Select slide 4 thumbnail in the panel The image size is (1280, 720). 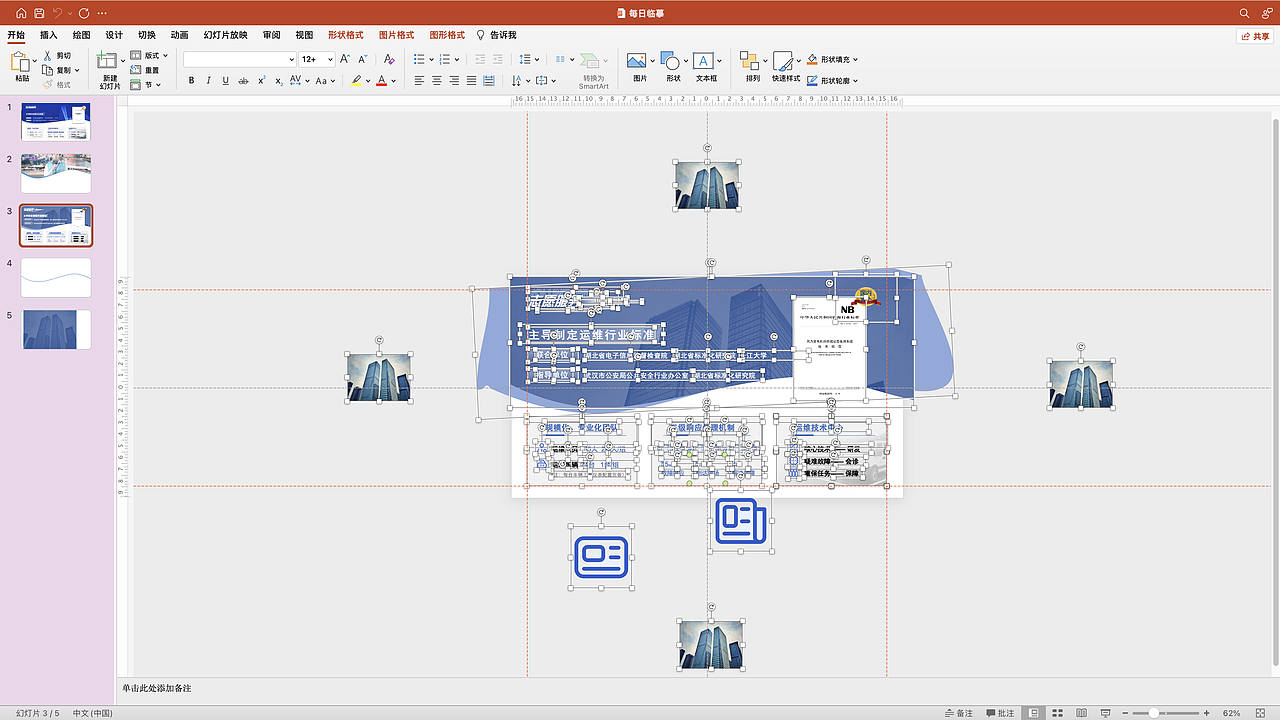(x=56, y=277)
